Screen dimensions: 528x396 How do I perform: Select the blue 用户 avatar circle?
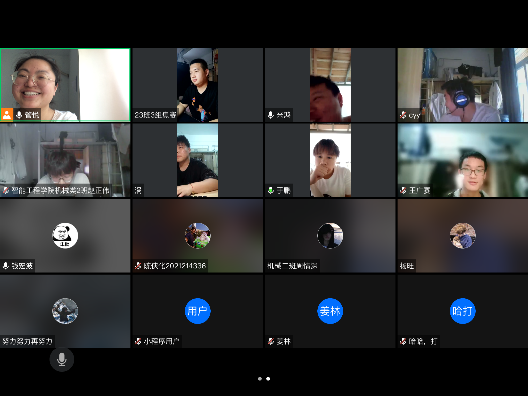[198, 311]
